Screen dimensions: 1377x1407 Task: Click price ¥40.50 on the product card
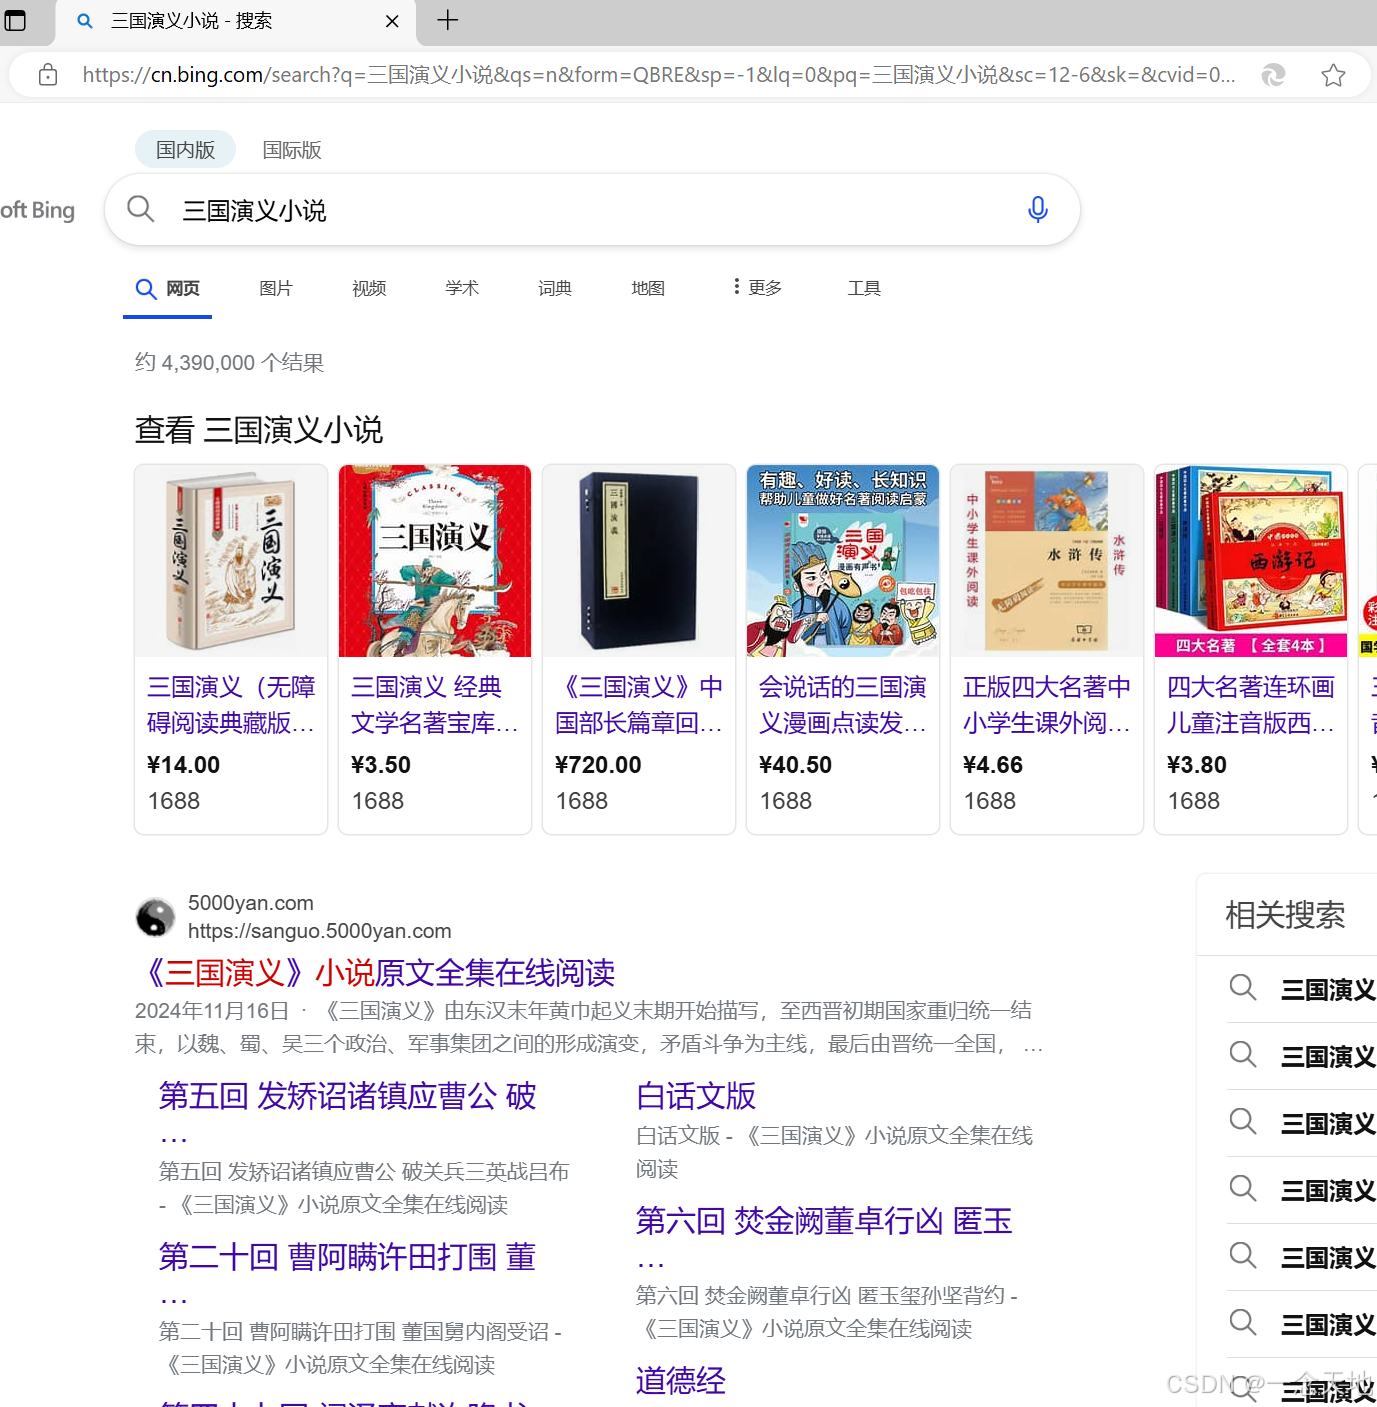point(795,765)
